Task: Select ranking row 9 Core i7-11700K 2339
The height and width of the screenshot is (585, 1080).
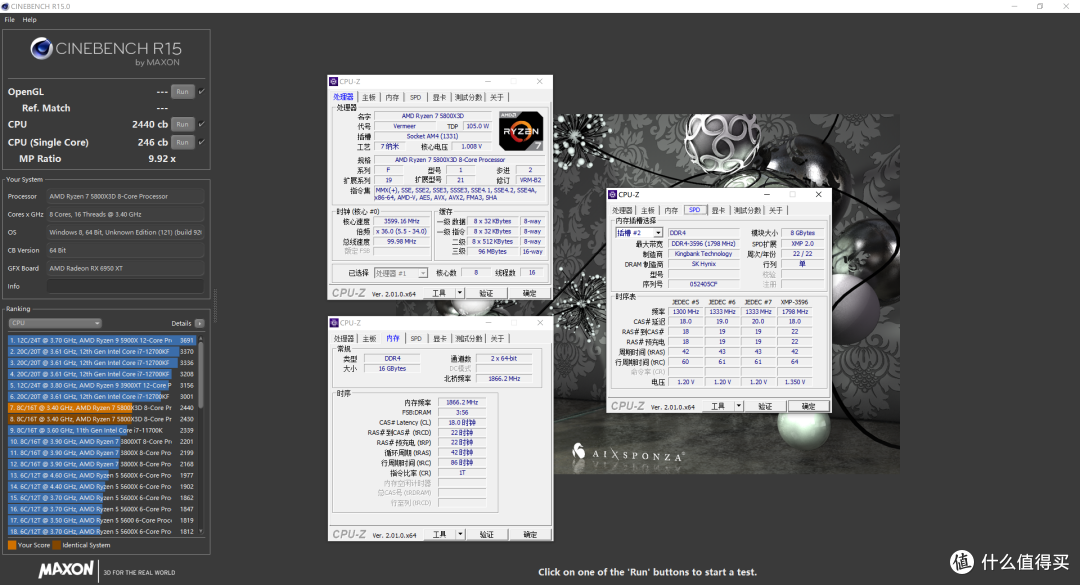Action: click(x=102, y=430)
